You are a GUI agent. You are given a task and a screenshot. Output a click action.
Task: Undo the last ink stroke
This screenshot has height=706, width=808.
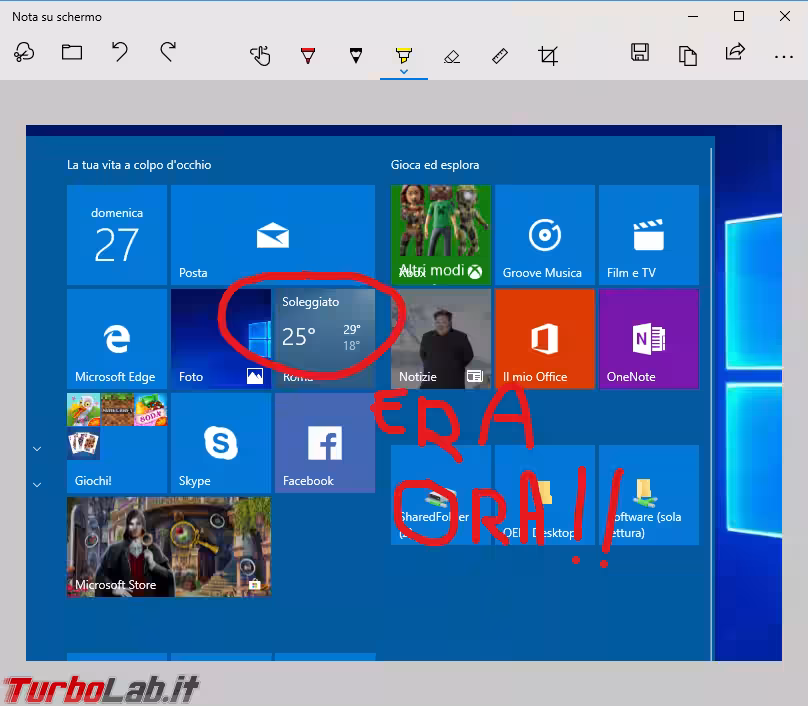click(x=120, y=53)
